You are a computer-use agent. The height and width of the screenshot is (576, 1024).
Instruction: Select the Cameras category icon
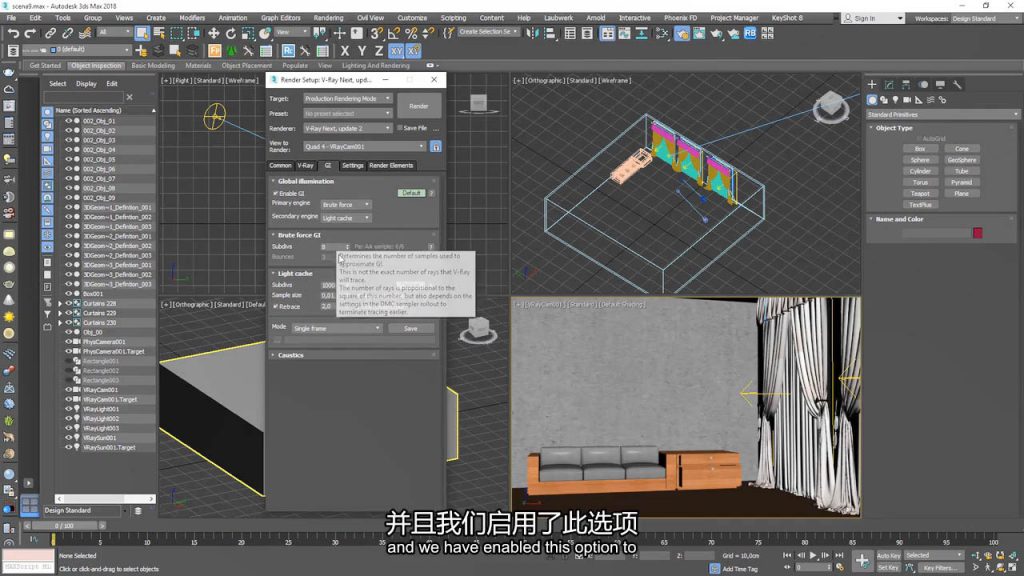(907, 100)
